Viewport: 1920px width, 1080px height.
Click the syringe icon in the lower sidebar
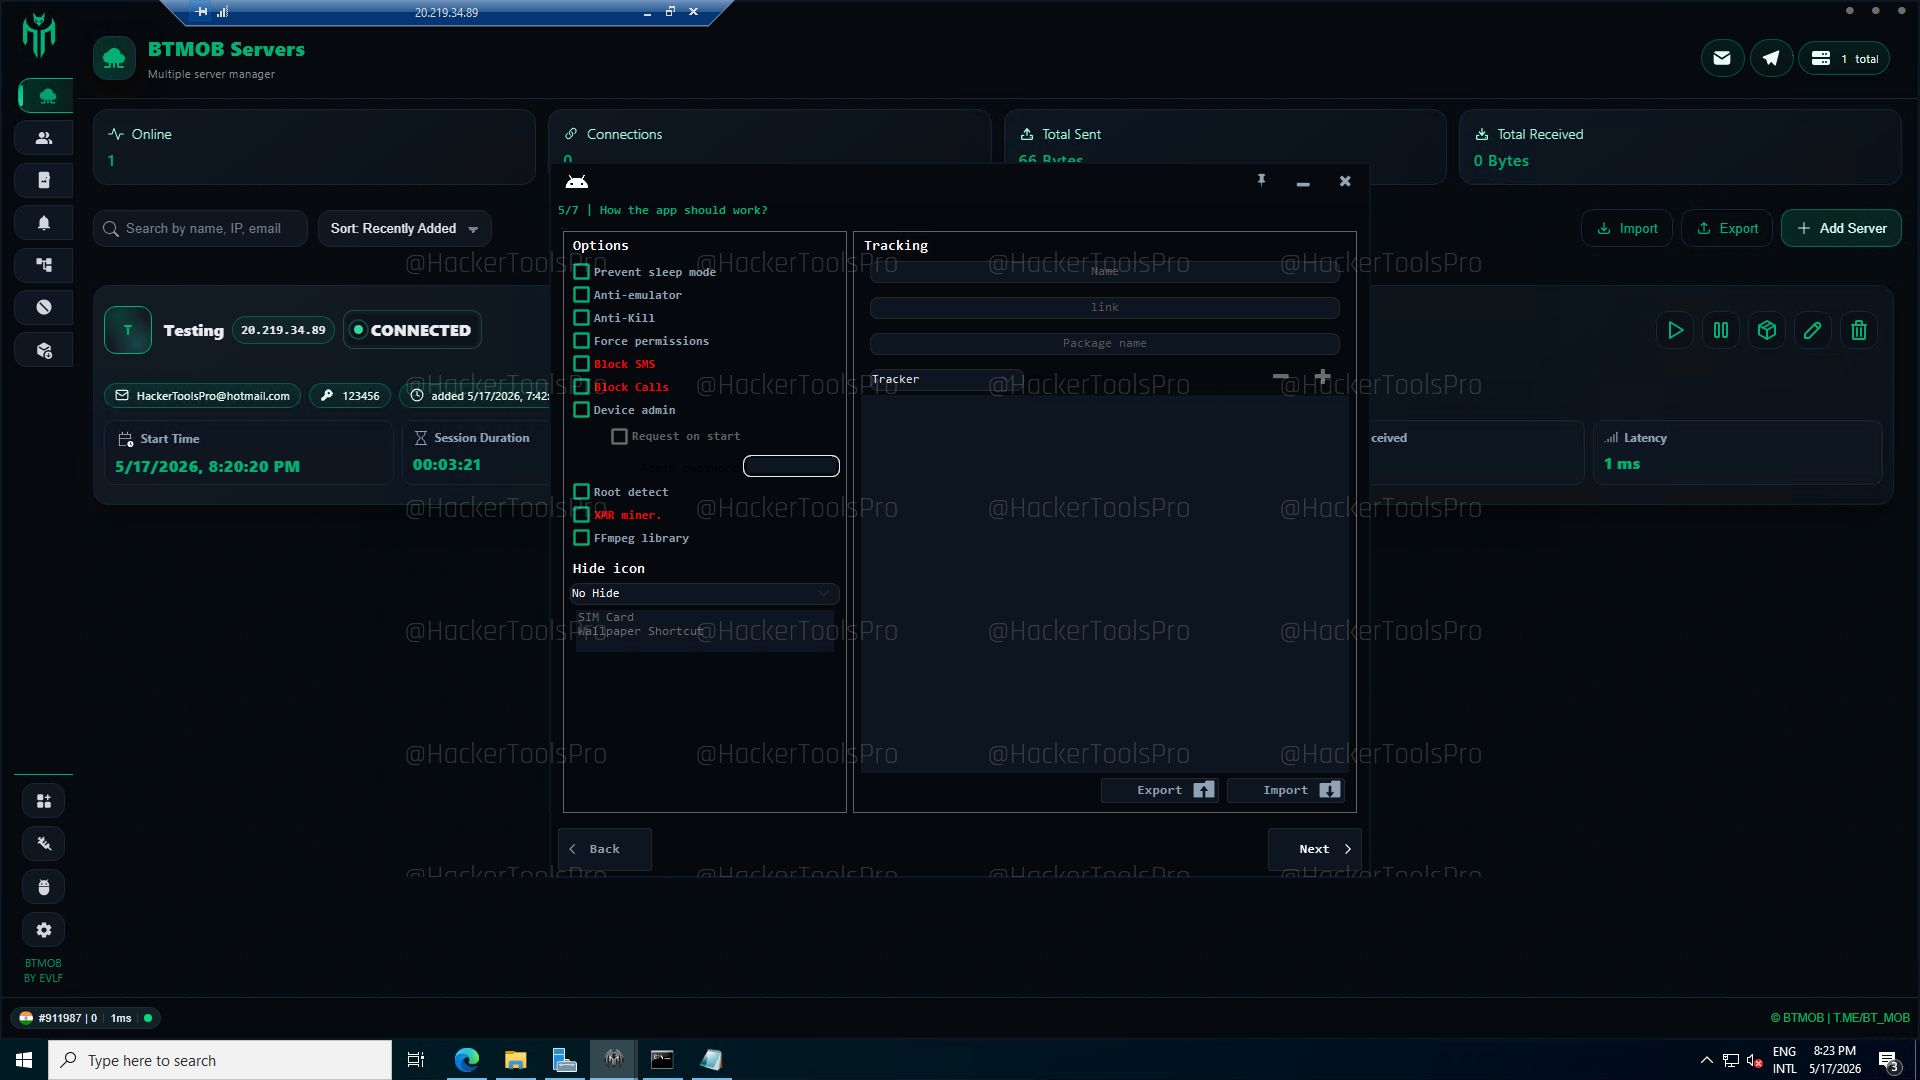44,844
